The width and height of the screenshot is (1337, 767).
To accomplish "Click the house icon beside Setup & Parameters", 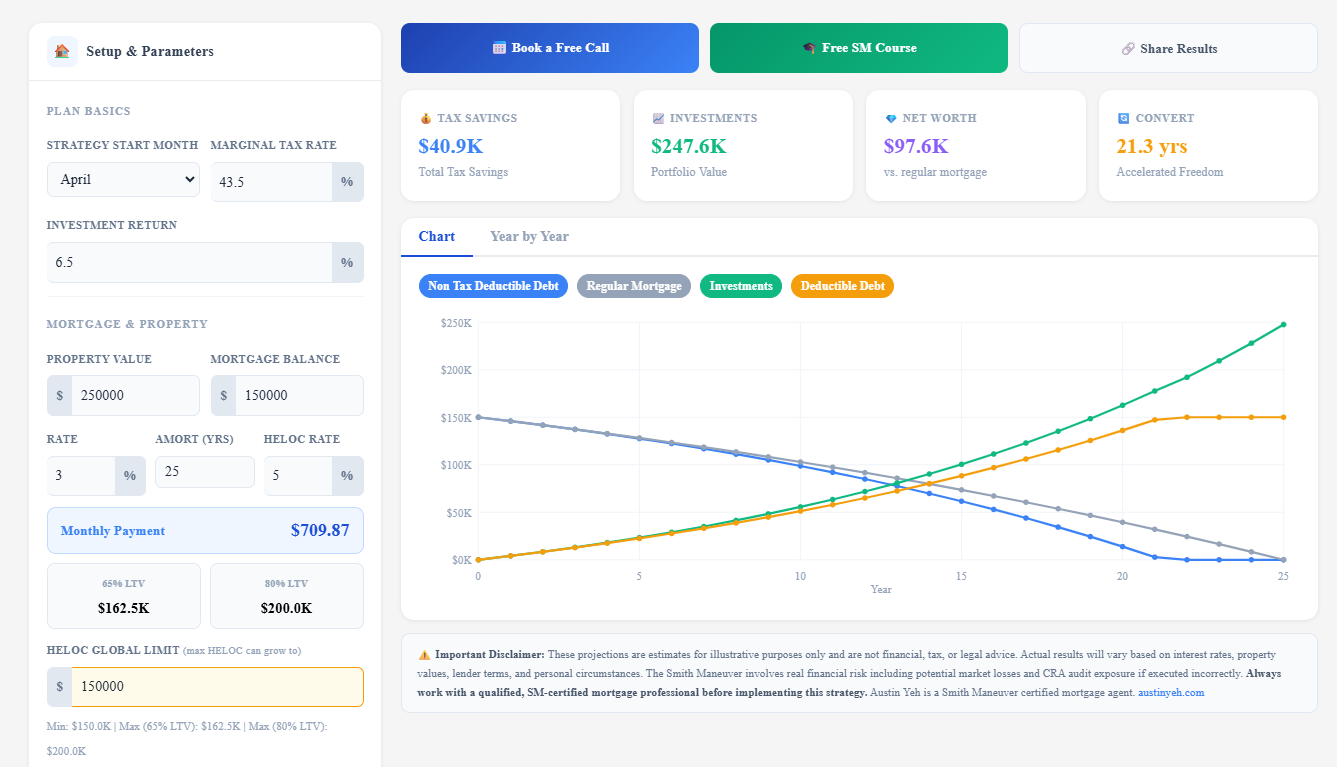I will click(60, 50).
